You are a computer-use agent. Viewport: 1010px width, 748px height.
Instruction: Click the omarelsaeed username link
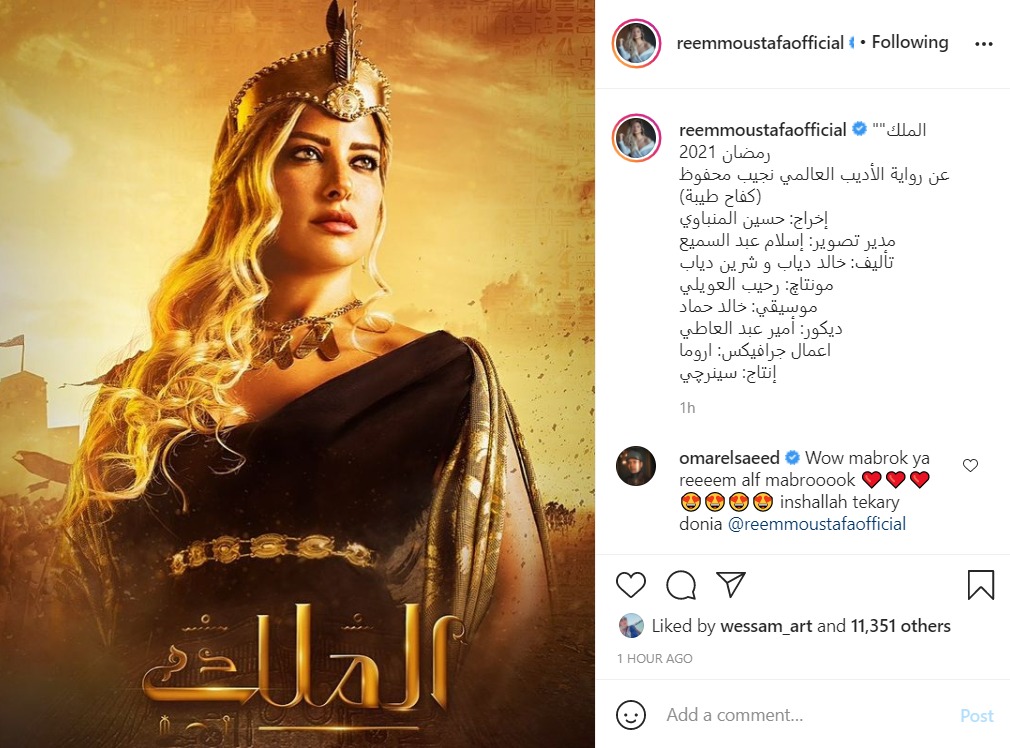pyautogui.click(x=729, y=458)
